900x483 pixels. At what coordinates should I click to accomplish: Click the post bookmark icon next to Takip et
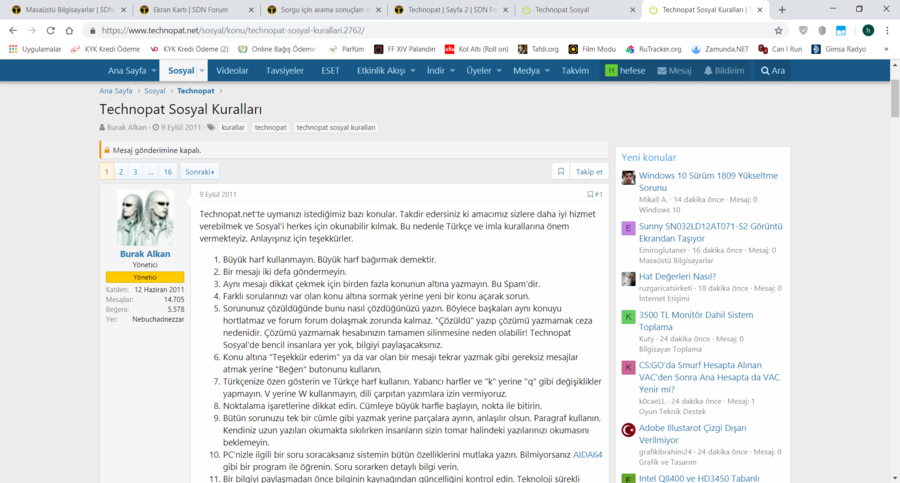point(561,172)
